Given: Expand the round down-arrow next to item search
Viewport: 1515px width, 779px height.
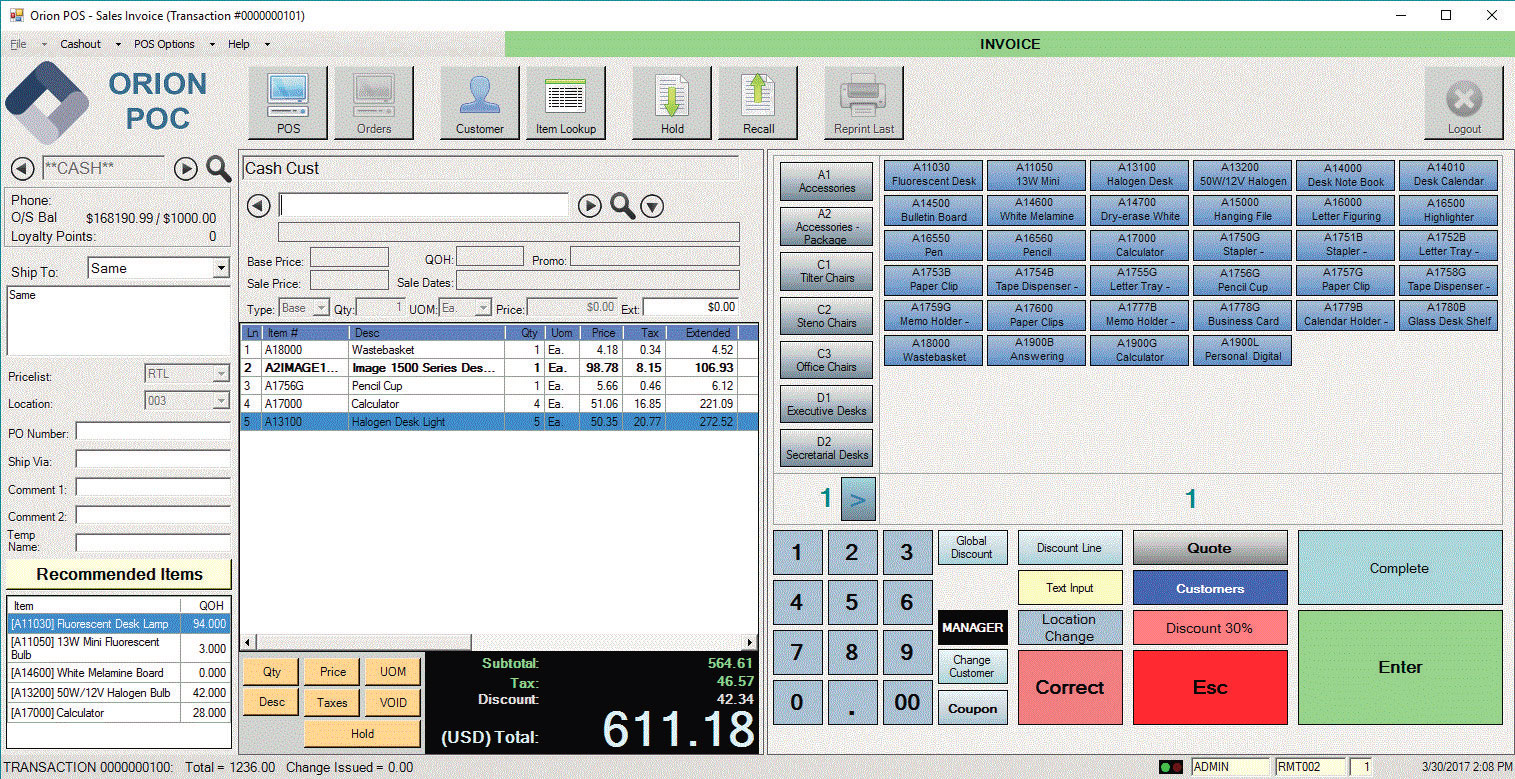Looking at the screenshot, I should (652, 206).
